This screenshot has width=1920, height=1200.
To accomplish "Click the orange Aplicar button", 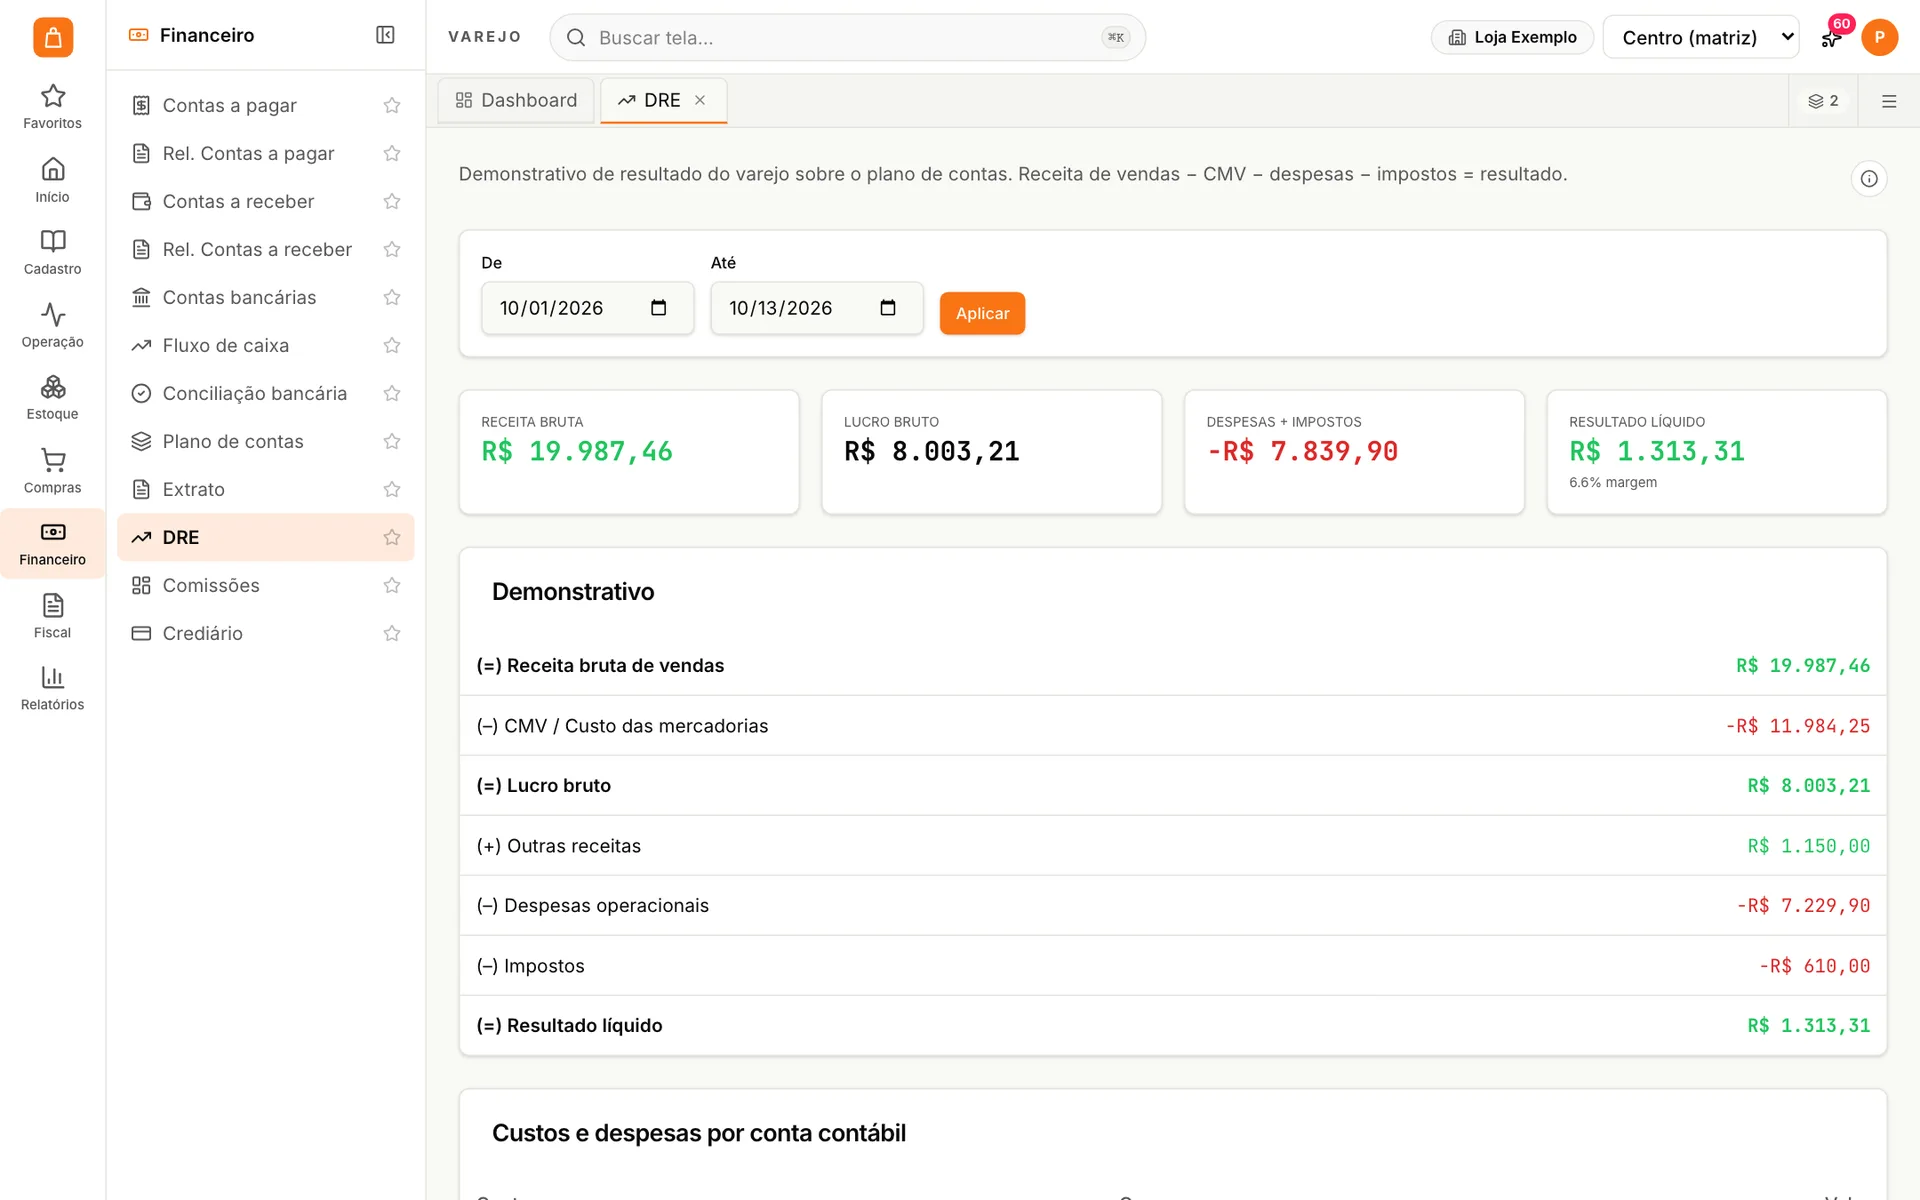I will 982,313.
